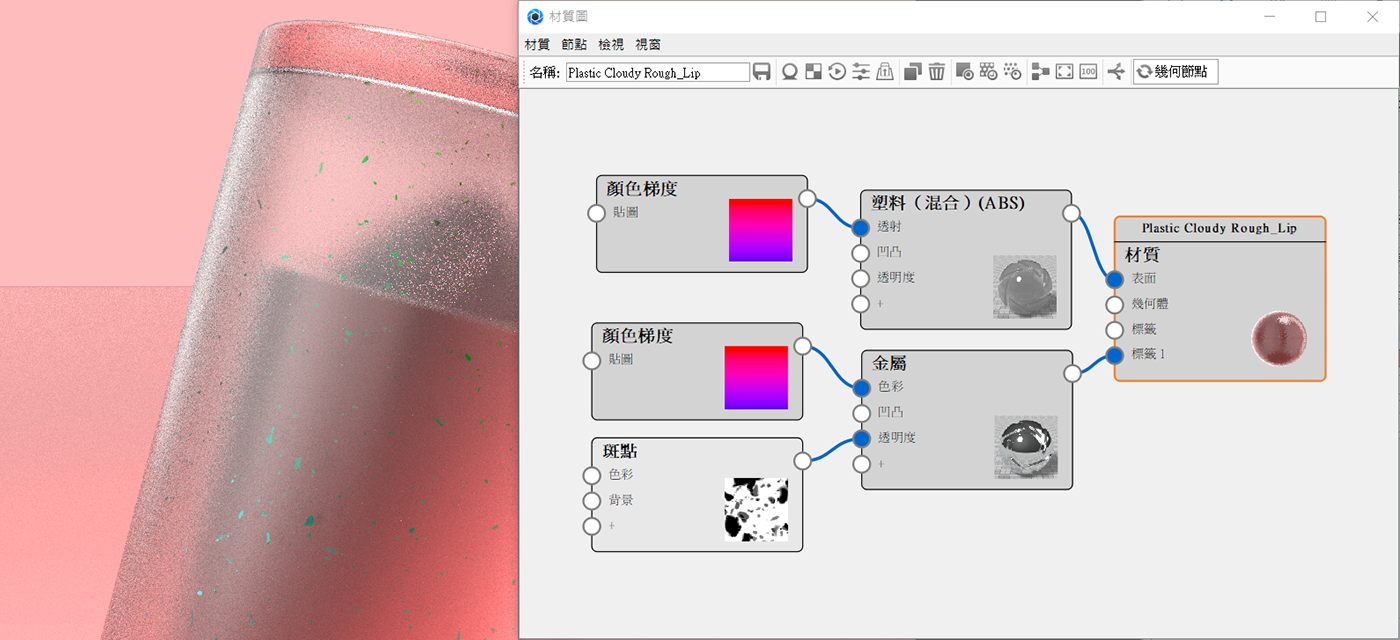
Task: Open the 檢視 menu
Action: click(611, 45)
